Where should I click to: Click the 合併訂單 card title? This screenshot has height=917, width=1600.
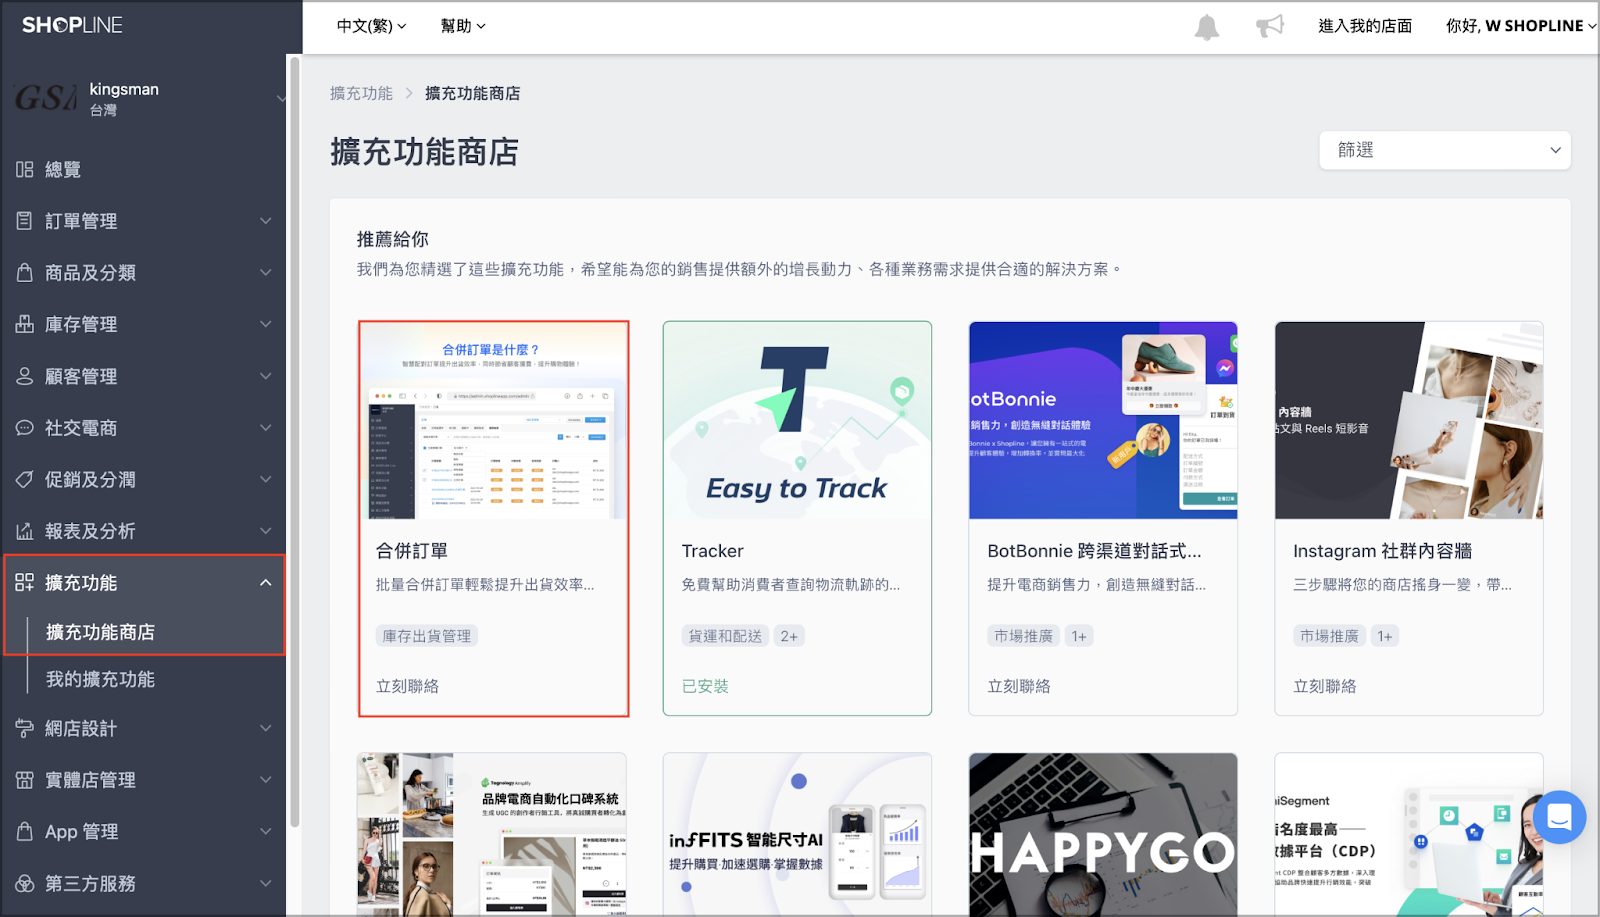click(412, 551)
